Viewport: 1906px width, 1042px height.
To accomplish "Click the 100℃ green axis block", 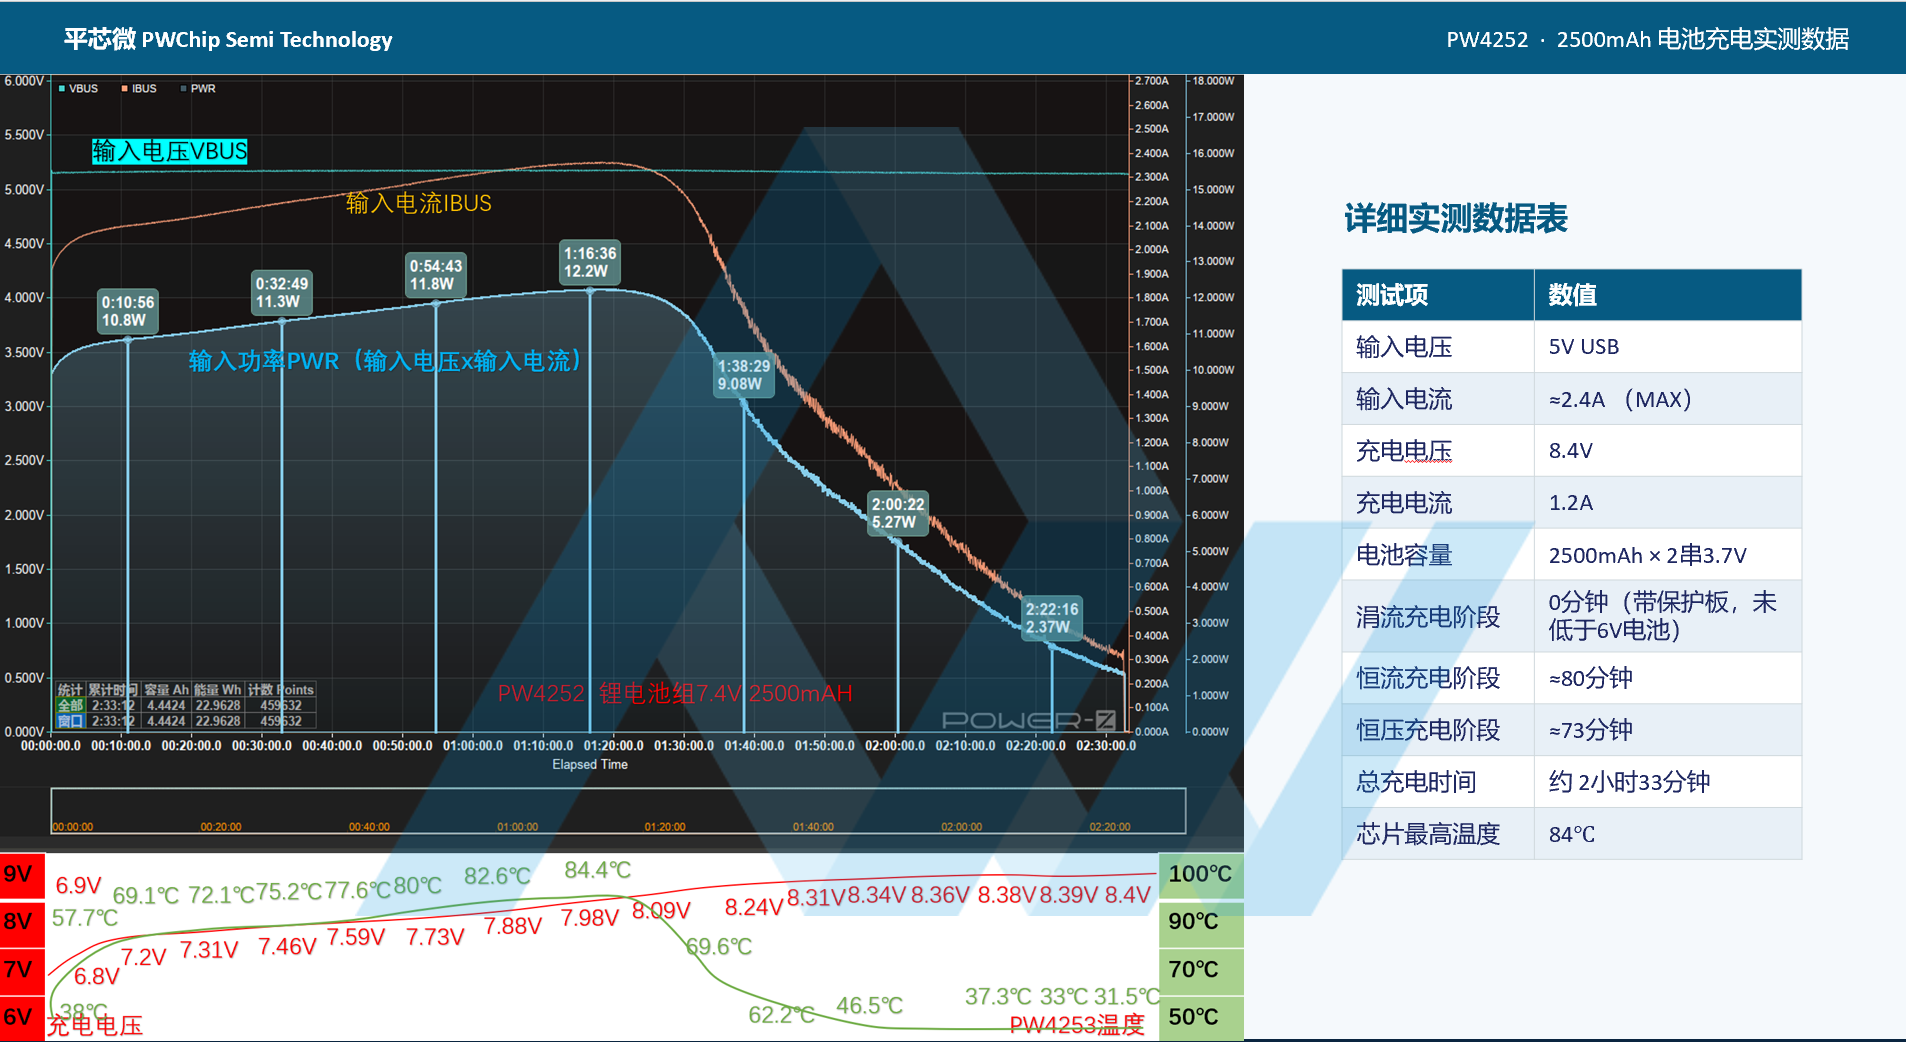I will [x=1201, y=875].
